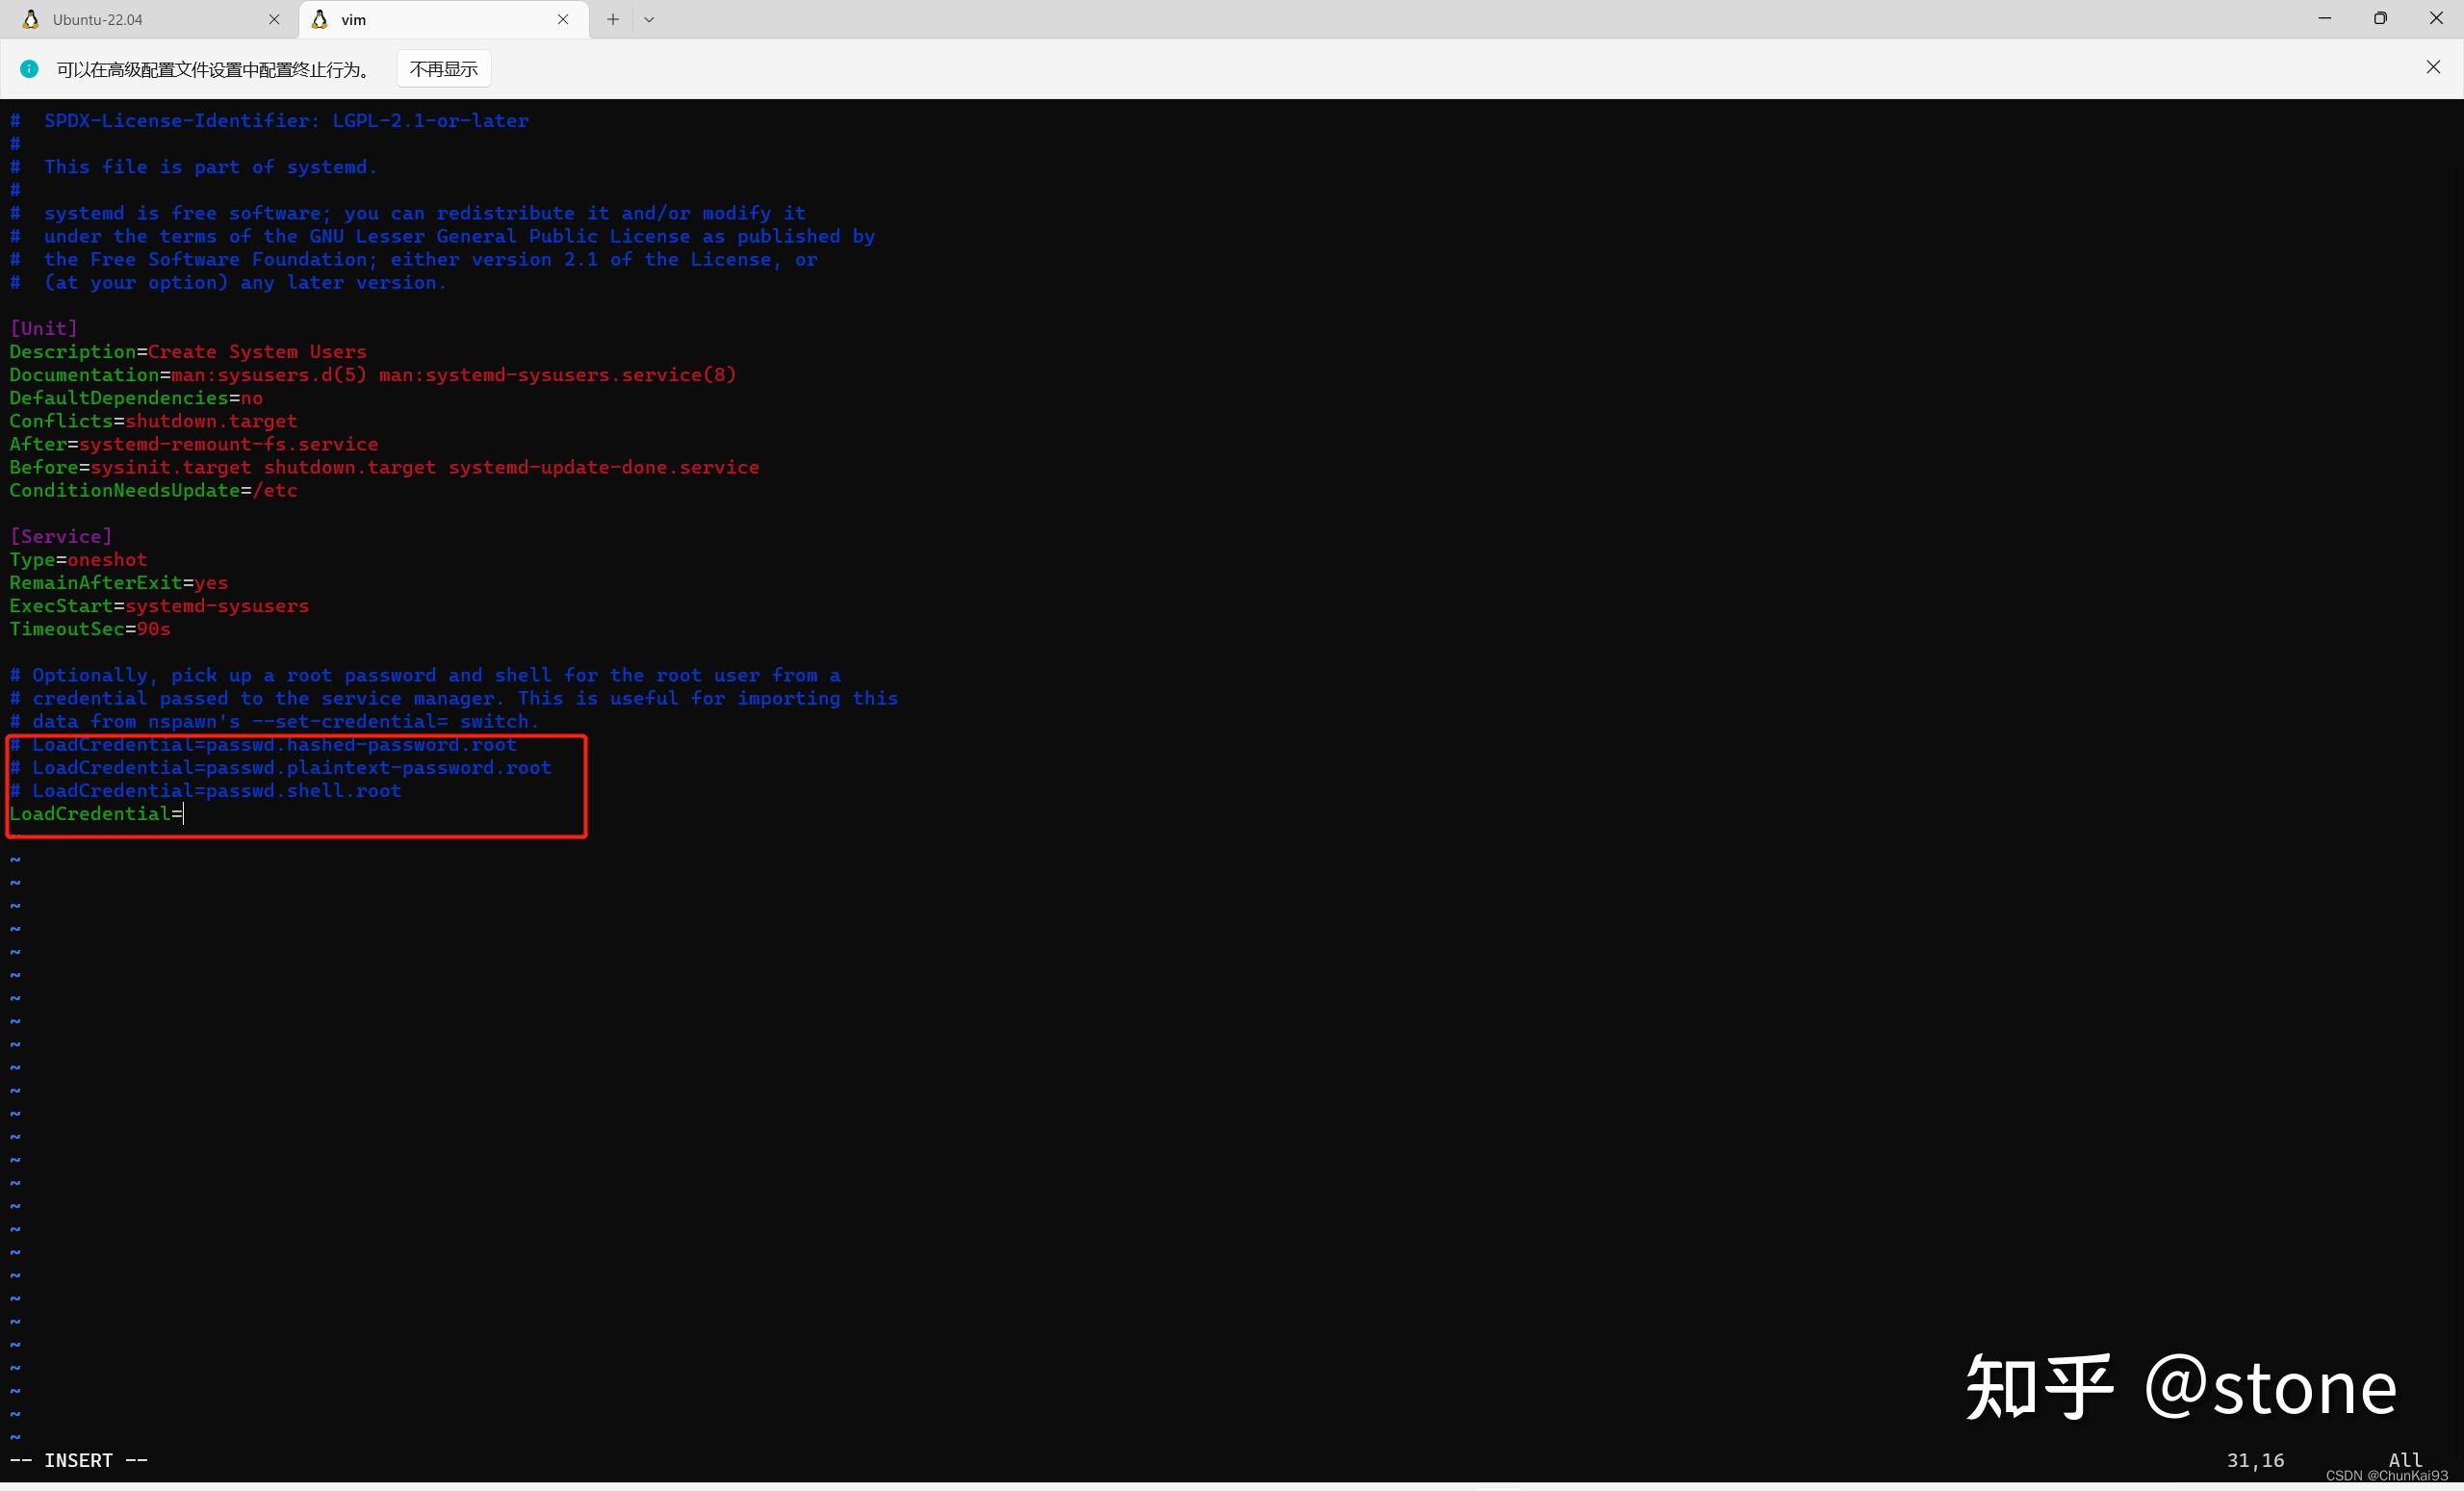Click the After=systemd-remount-fs.service line

[194, 443]
